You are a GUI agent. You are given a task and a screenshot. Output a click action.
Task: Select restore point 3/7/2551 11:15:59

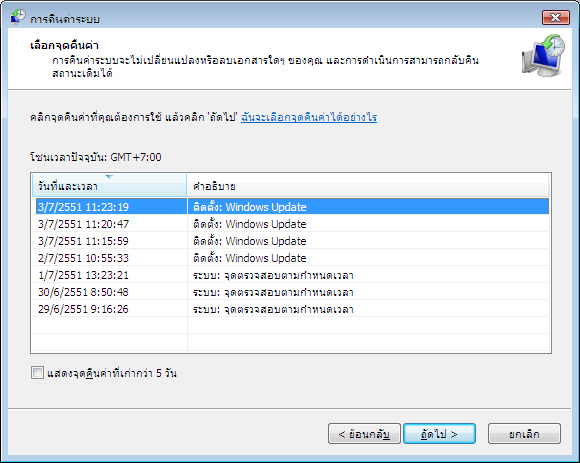pos(292,241)
